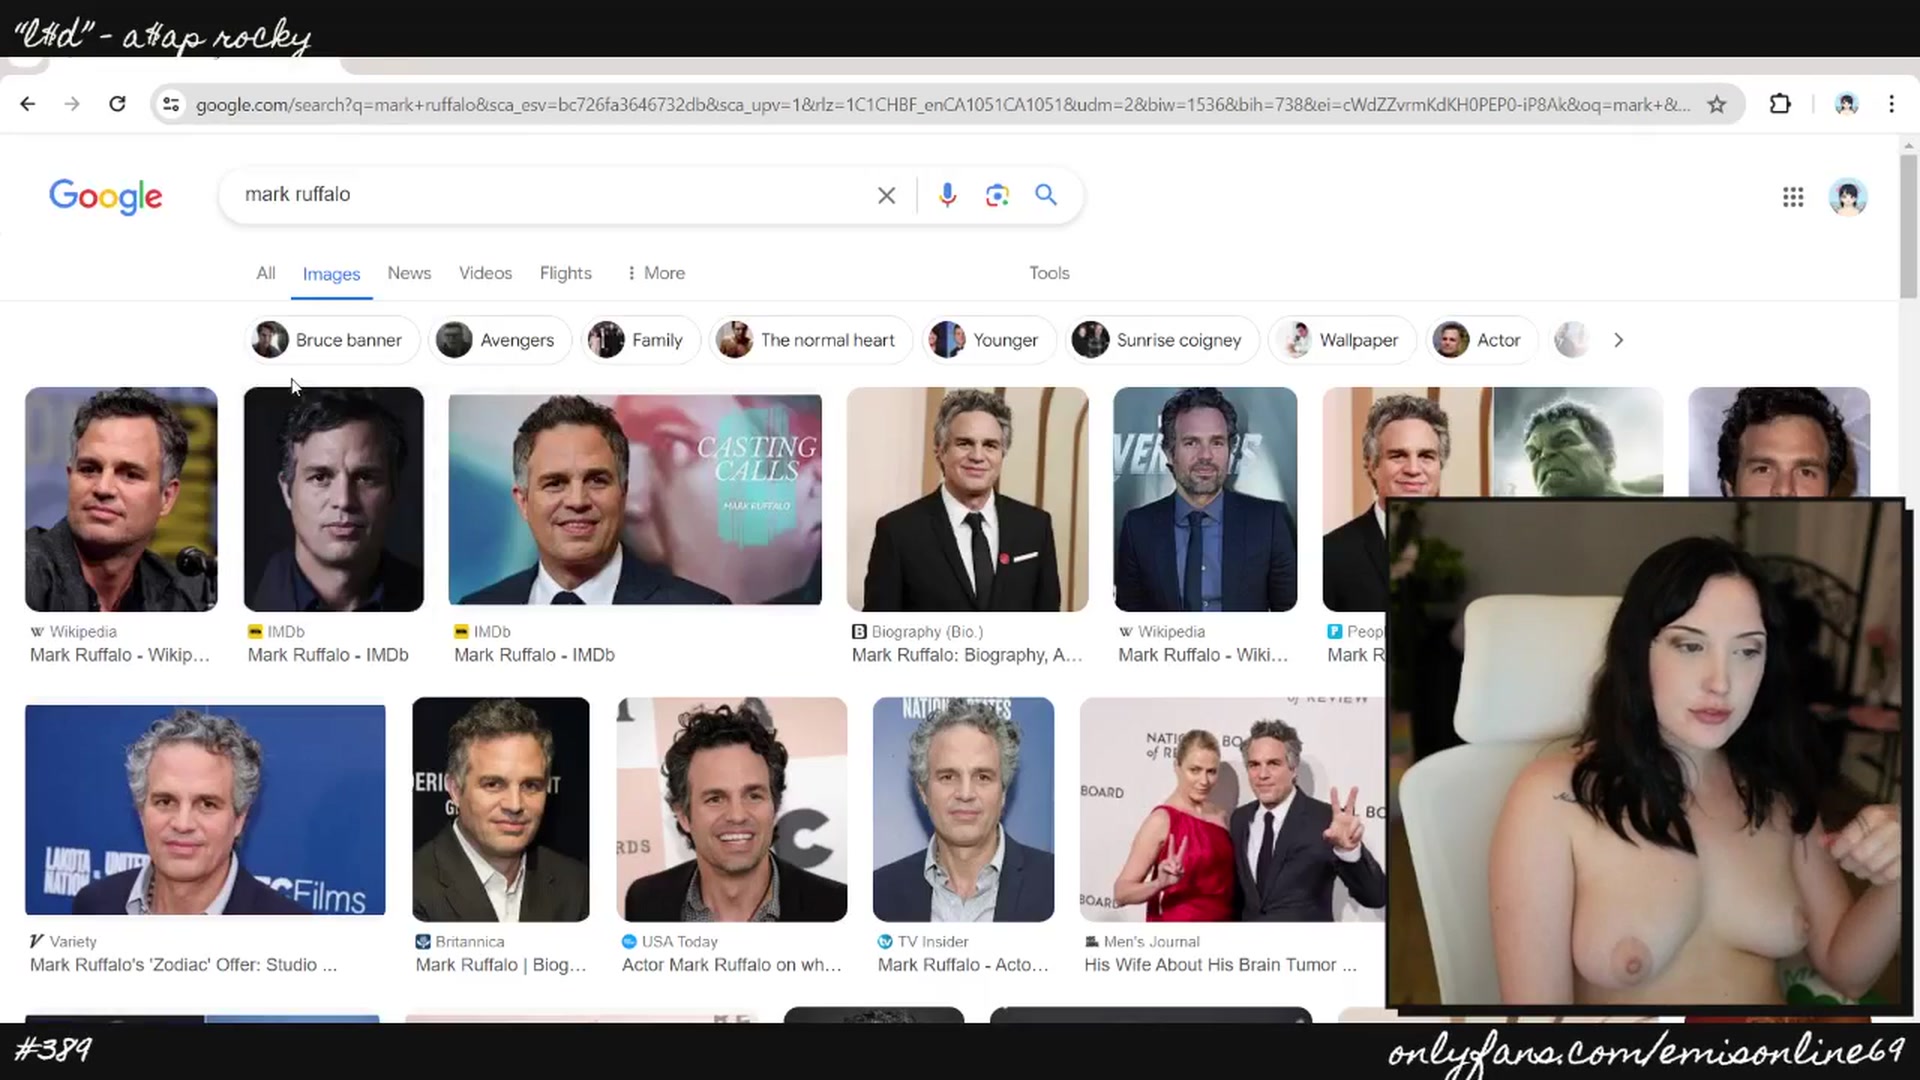Start a voice search with the microphone
The image size is (1920, 1080).
(947, 195)
